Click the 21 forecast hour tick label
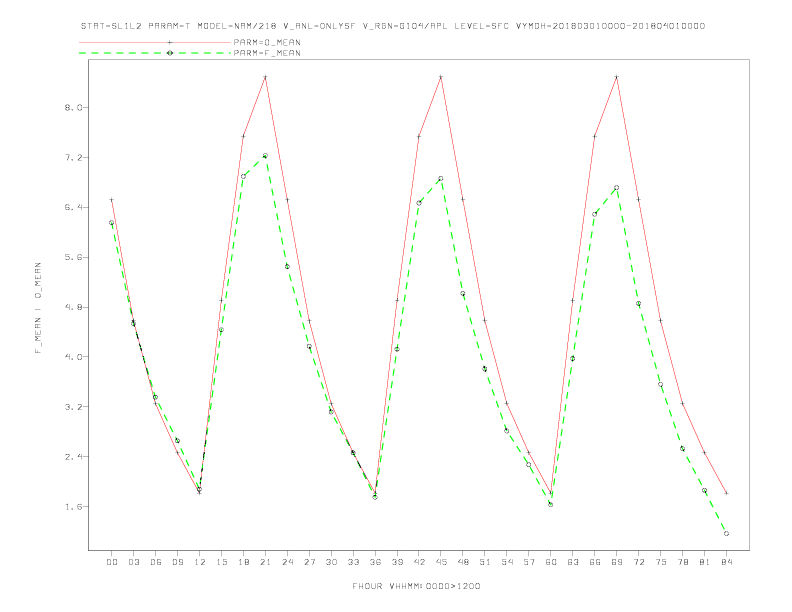Screen dimensions: 792x612 tap(265, 562)
